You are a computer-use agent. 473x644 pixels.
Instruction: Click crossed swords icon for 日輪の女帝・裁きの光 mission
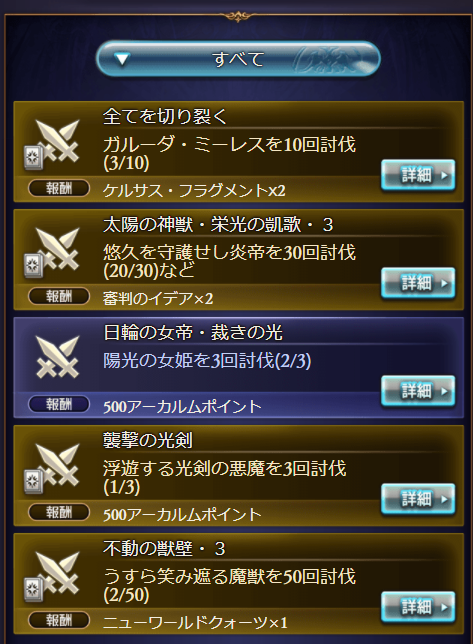pyautogui.click(x=58, y=357)
